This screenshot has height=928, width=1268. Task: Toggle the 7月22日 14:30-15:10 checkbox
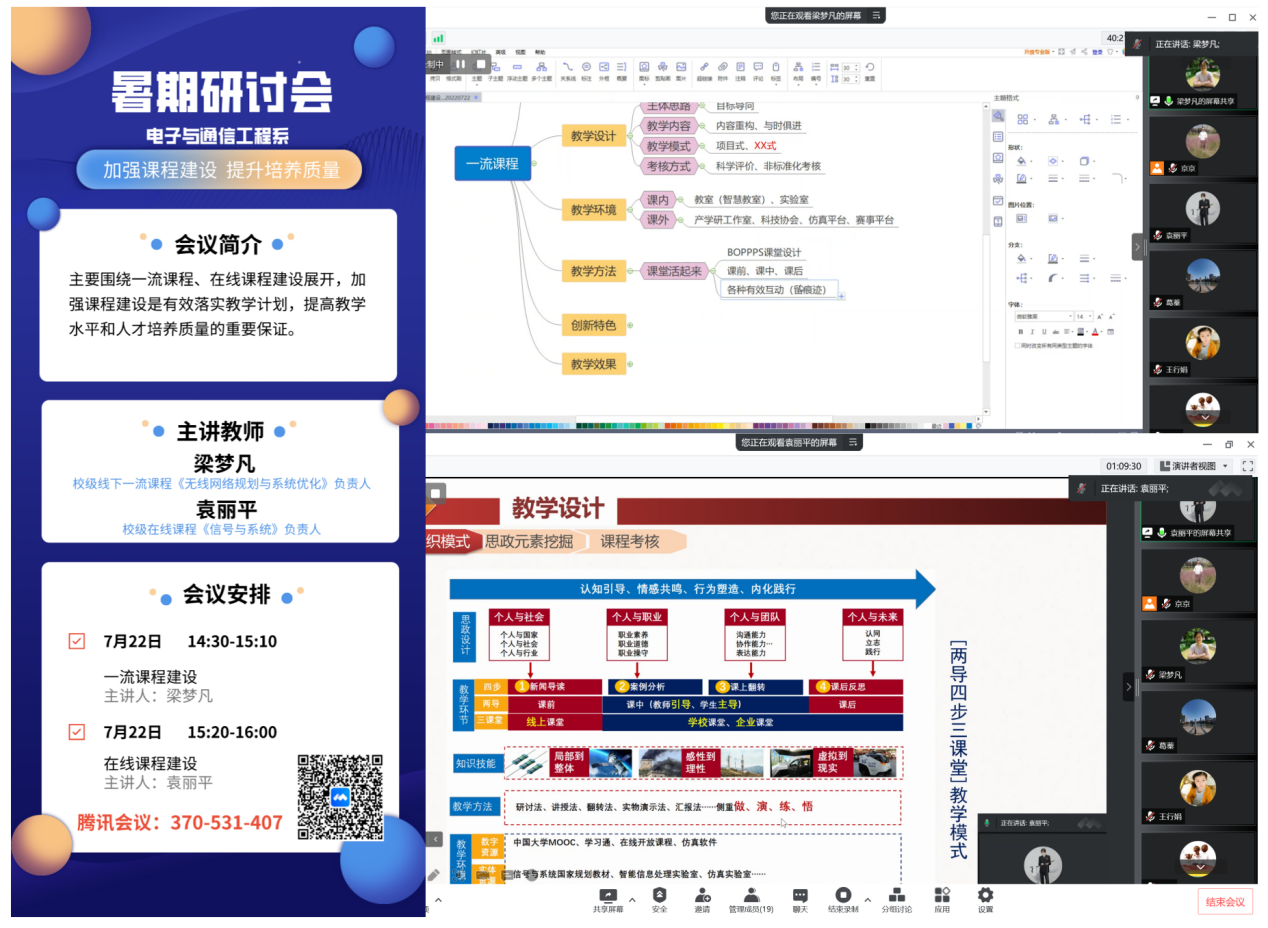pyautogui.click(x=77, y=641)
